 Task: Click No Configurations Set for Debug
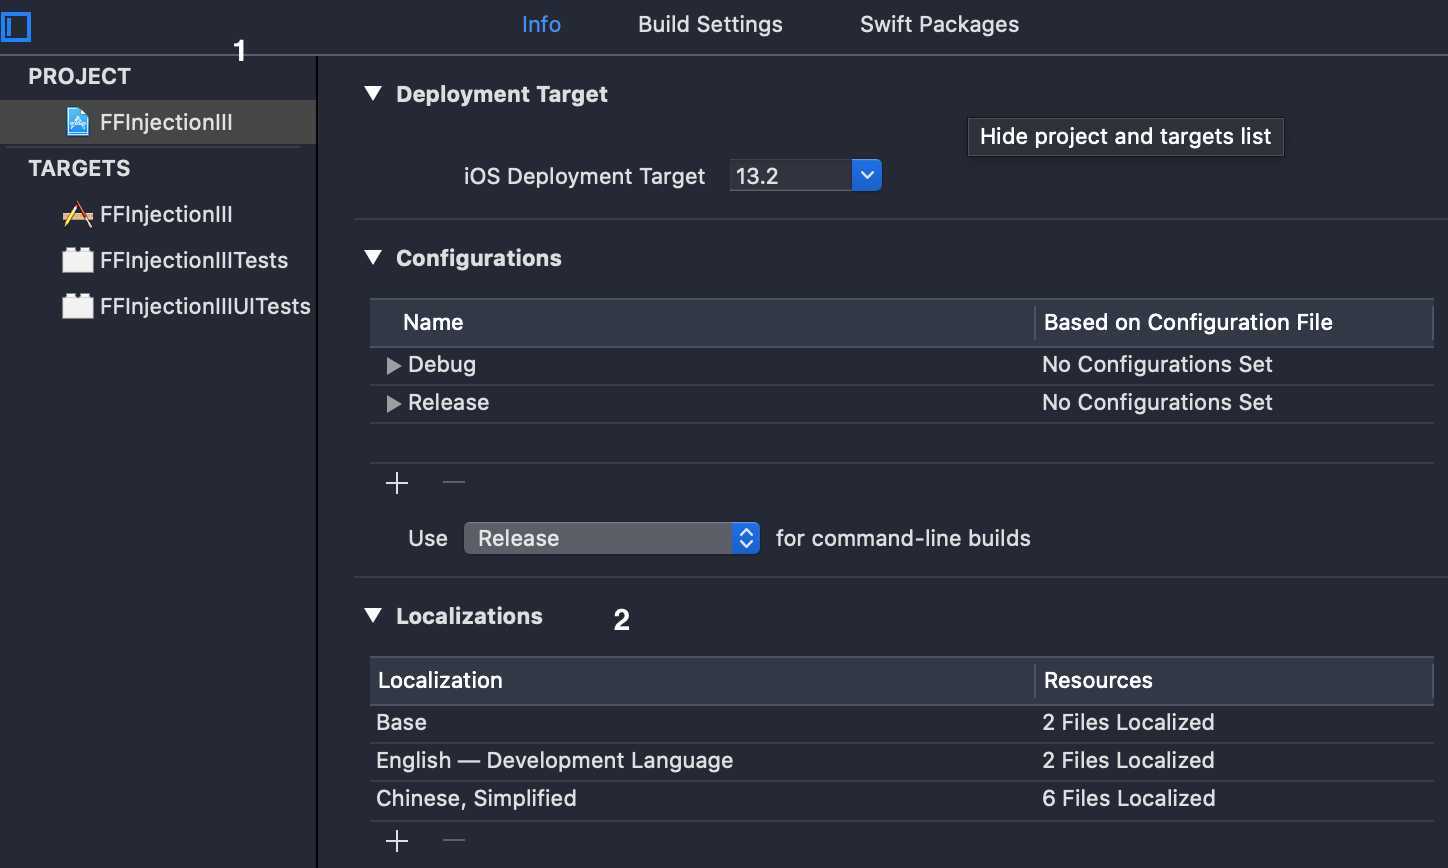click(x=1157, y=365)
